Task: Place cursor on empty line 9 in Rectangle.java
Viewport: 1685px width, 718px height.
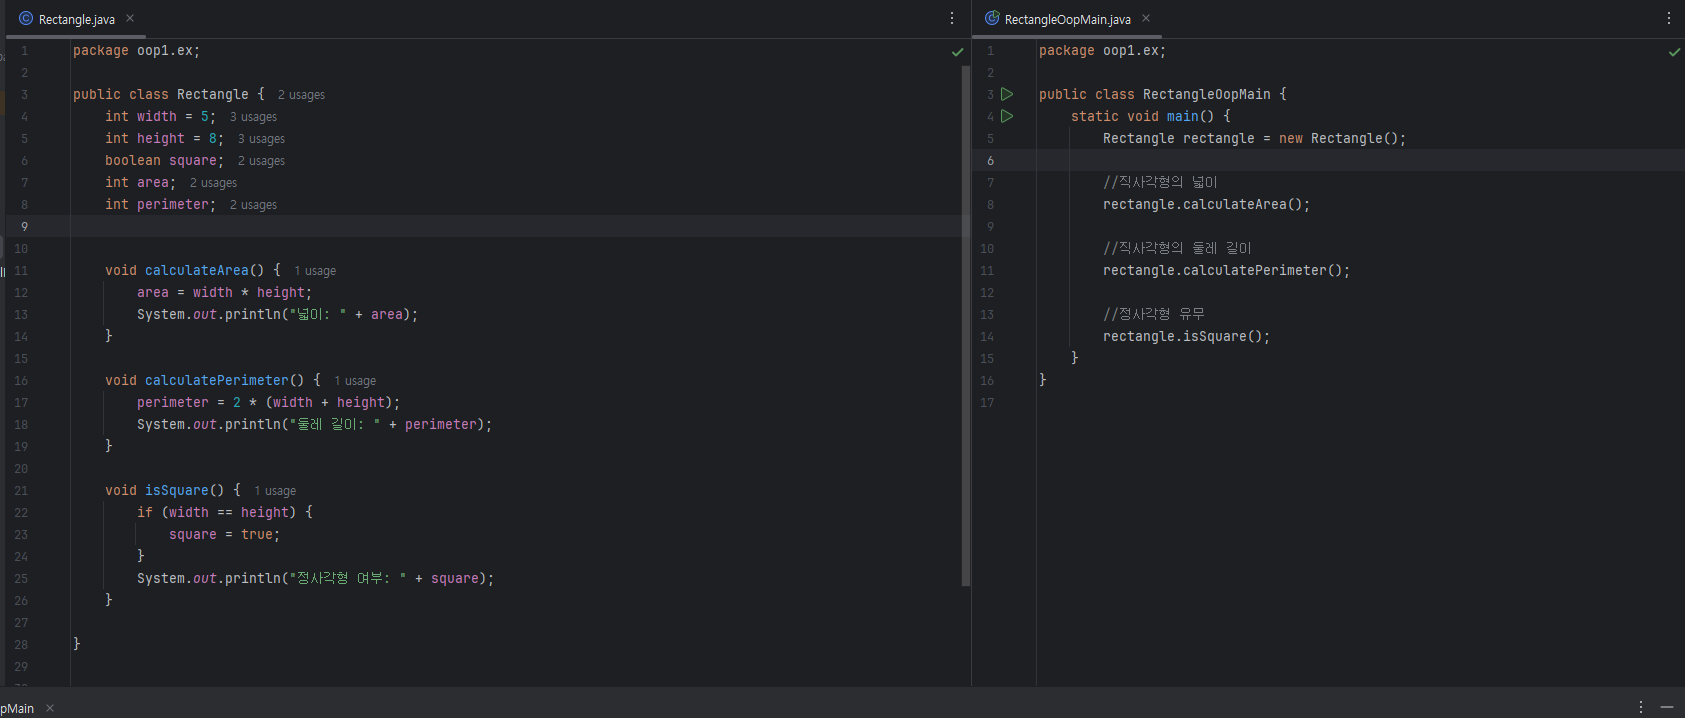Action: (x=400, y=227)
